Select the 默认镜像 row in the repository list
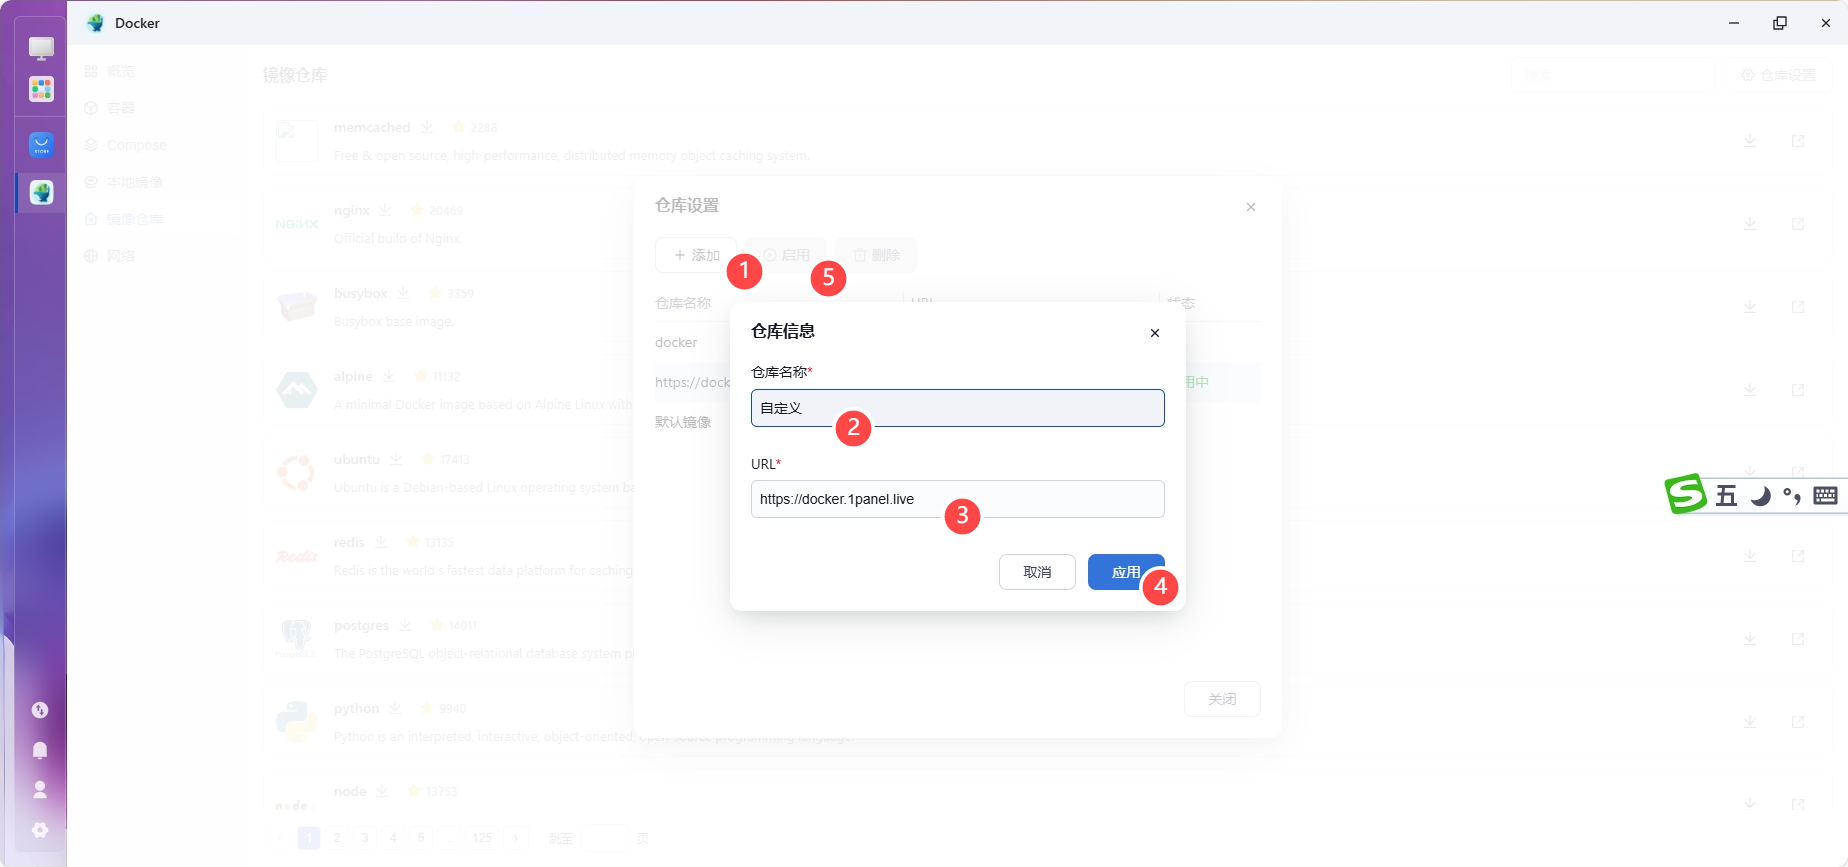This screenshot has height=867, width=1848. tap(958, 422)
